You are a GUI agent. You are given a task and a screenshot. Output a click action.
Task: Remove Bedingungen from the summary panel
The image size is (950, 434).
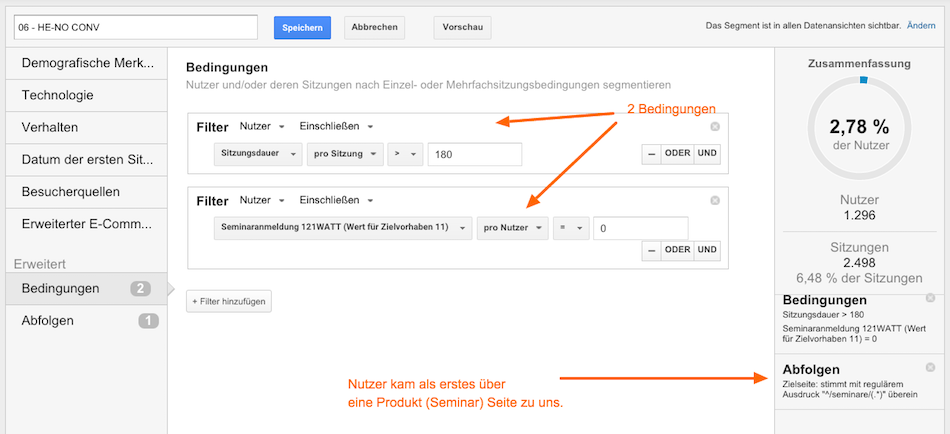pyautogui.click(x=930, y=298)
